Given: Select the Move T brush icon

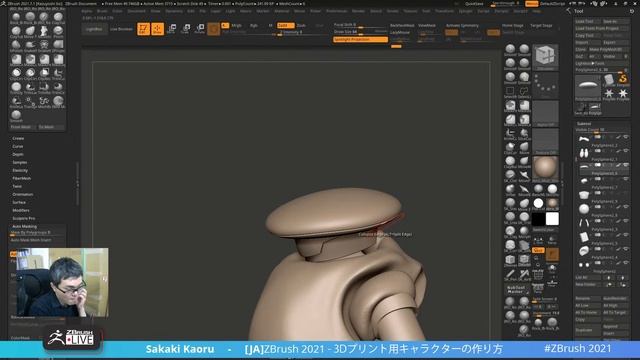Looking at the screenshot, I should point(30,31).
